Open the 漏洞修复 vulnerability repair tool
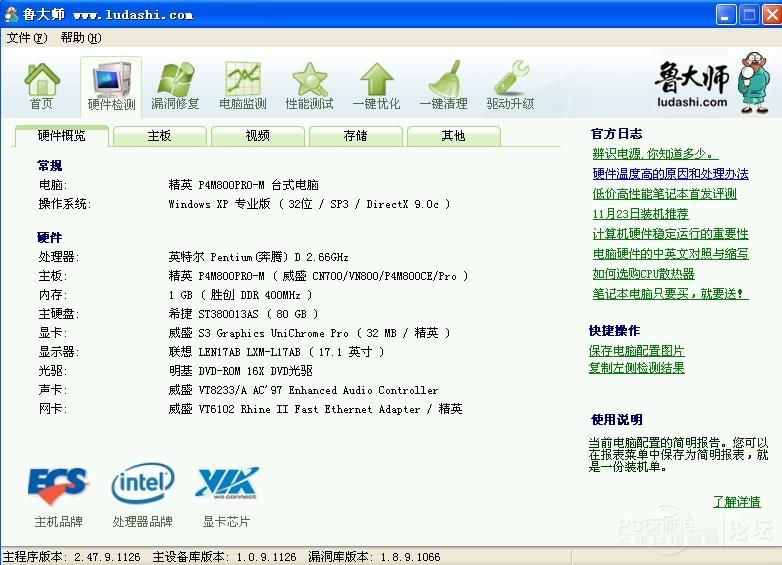Viewport: 782px width, 565px height. [175, 85]
